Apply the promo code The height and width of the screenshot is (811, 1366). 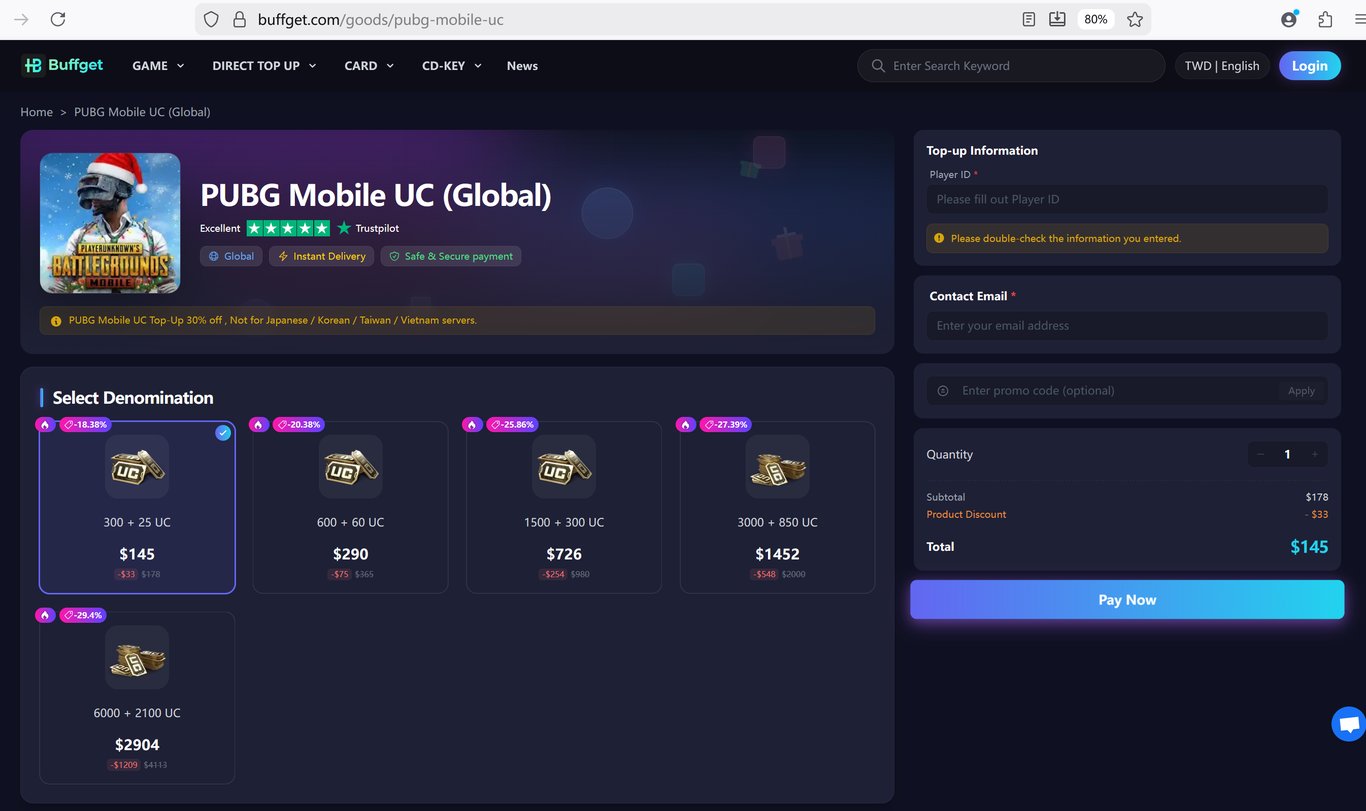click(x=1301, y=391)
